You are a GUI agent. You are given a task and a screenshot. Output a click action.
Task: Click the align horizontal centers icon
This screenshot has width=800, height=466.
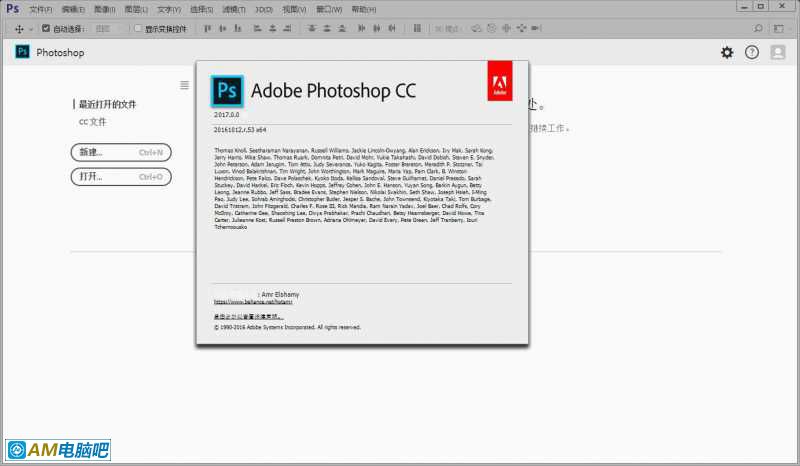tap(272, 29)
